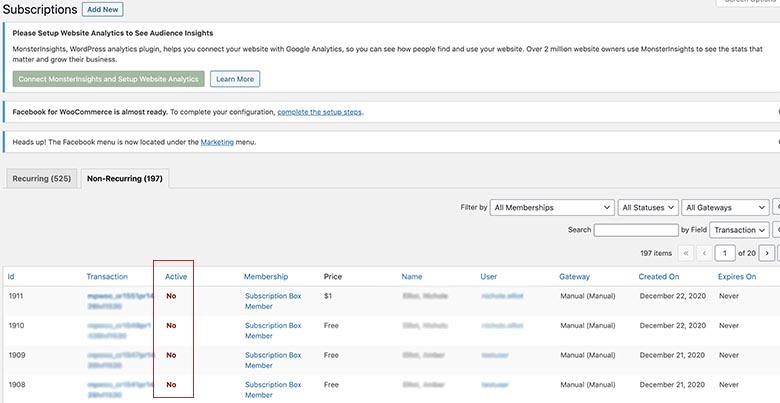
Task: Sort by Name column header
Action: [412, 277]
